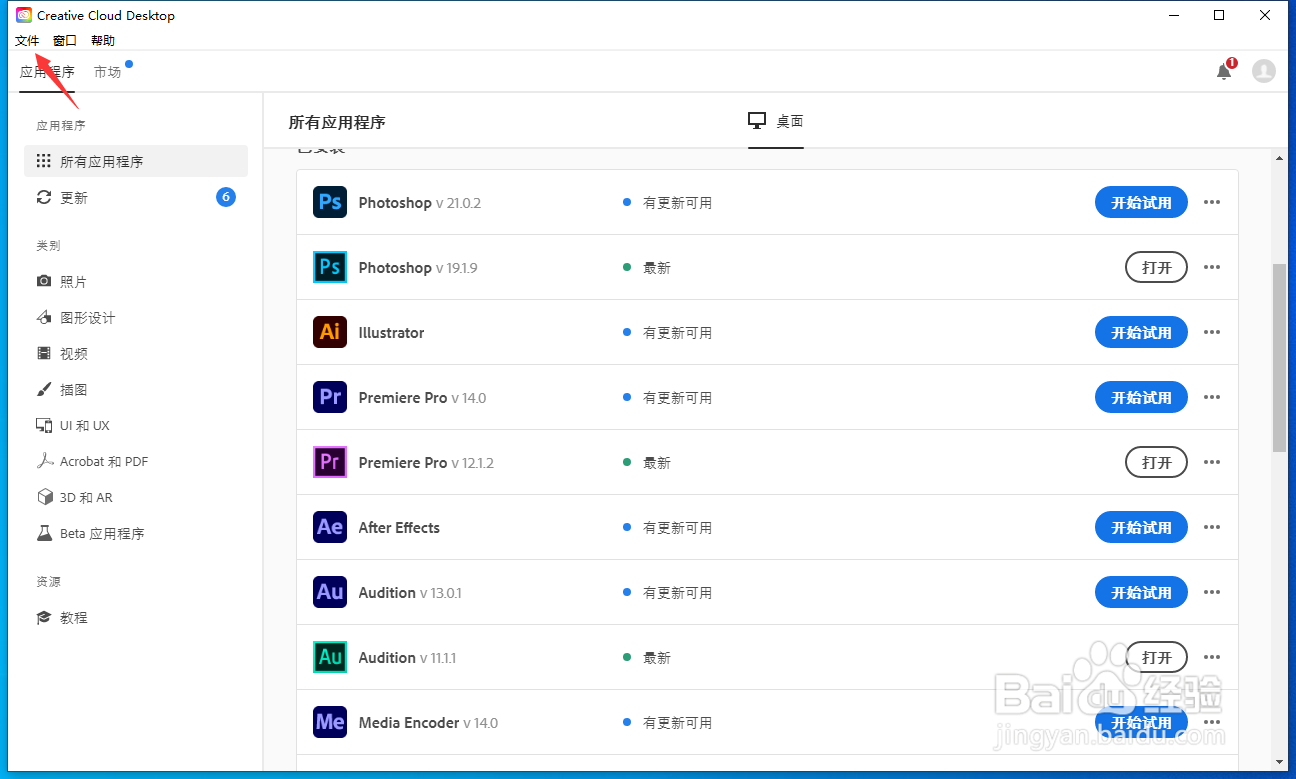Screen dimensions: 1296x779
Task: Open more options for After Effects
Action: (x=1212, y=527)
